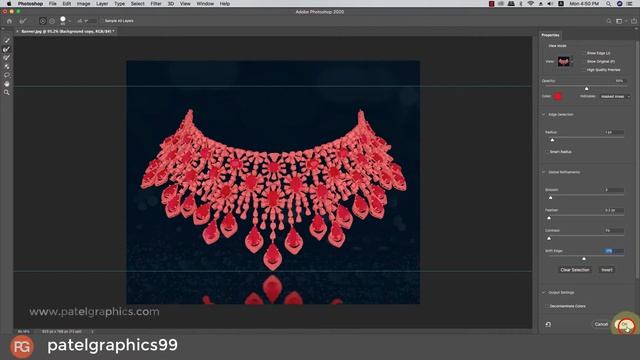The width and height of the screenshot is (640, 360).
Task: Select the Hand tool
Action: coord(7,84)
